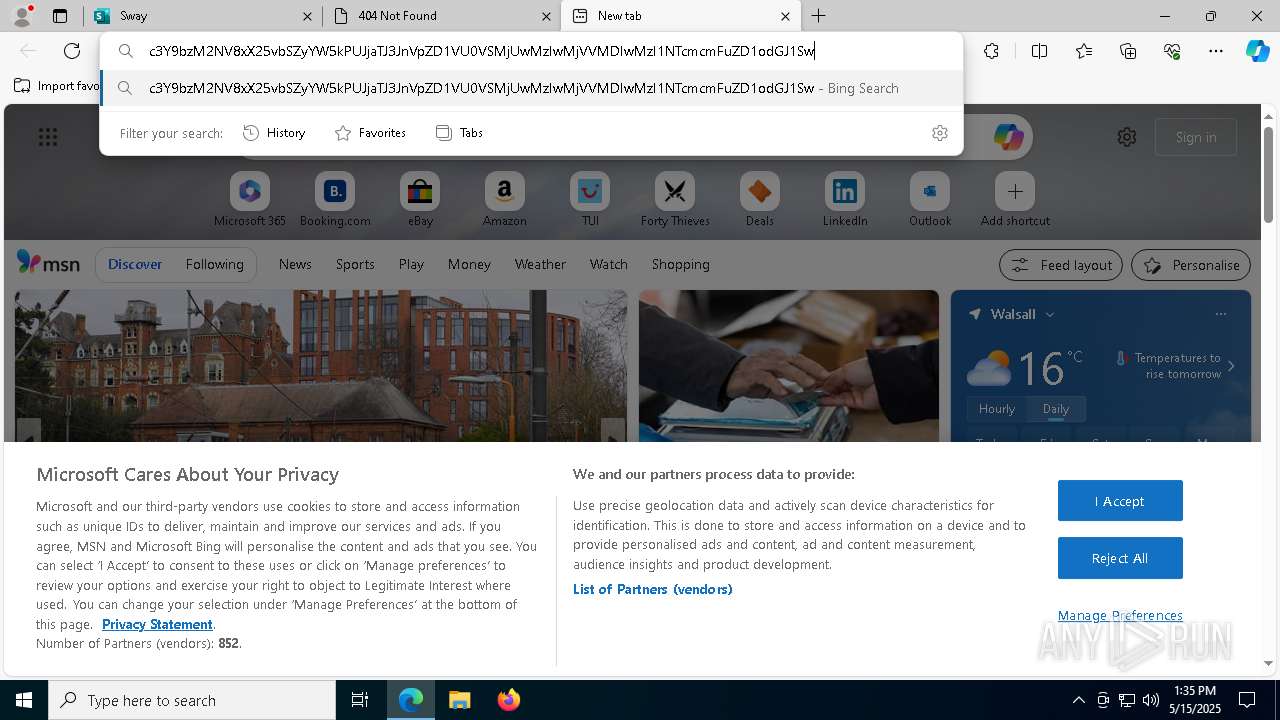Open the Amazon shortcut
The height and width of the screenshot is (720, 1280).
coord(504,200)
